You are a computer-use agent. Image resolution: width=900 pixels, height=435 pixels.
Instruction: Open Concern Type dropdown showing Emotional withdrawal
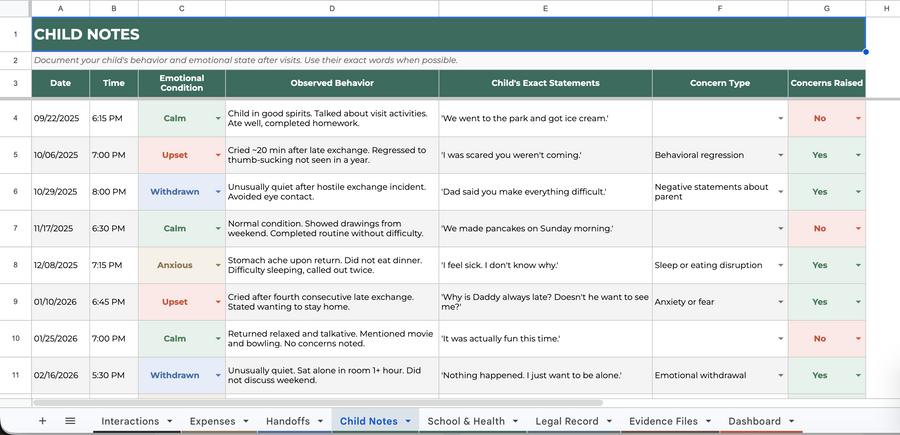[781, 375]
